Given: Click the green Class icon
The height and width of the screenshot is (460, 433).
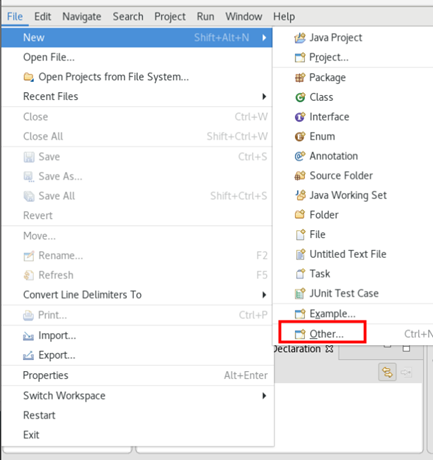Looking at the screenshot, I should click(x=300, y=97).
